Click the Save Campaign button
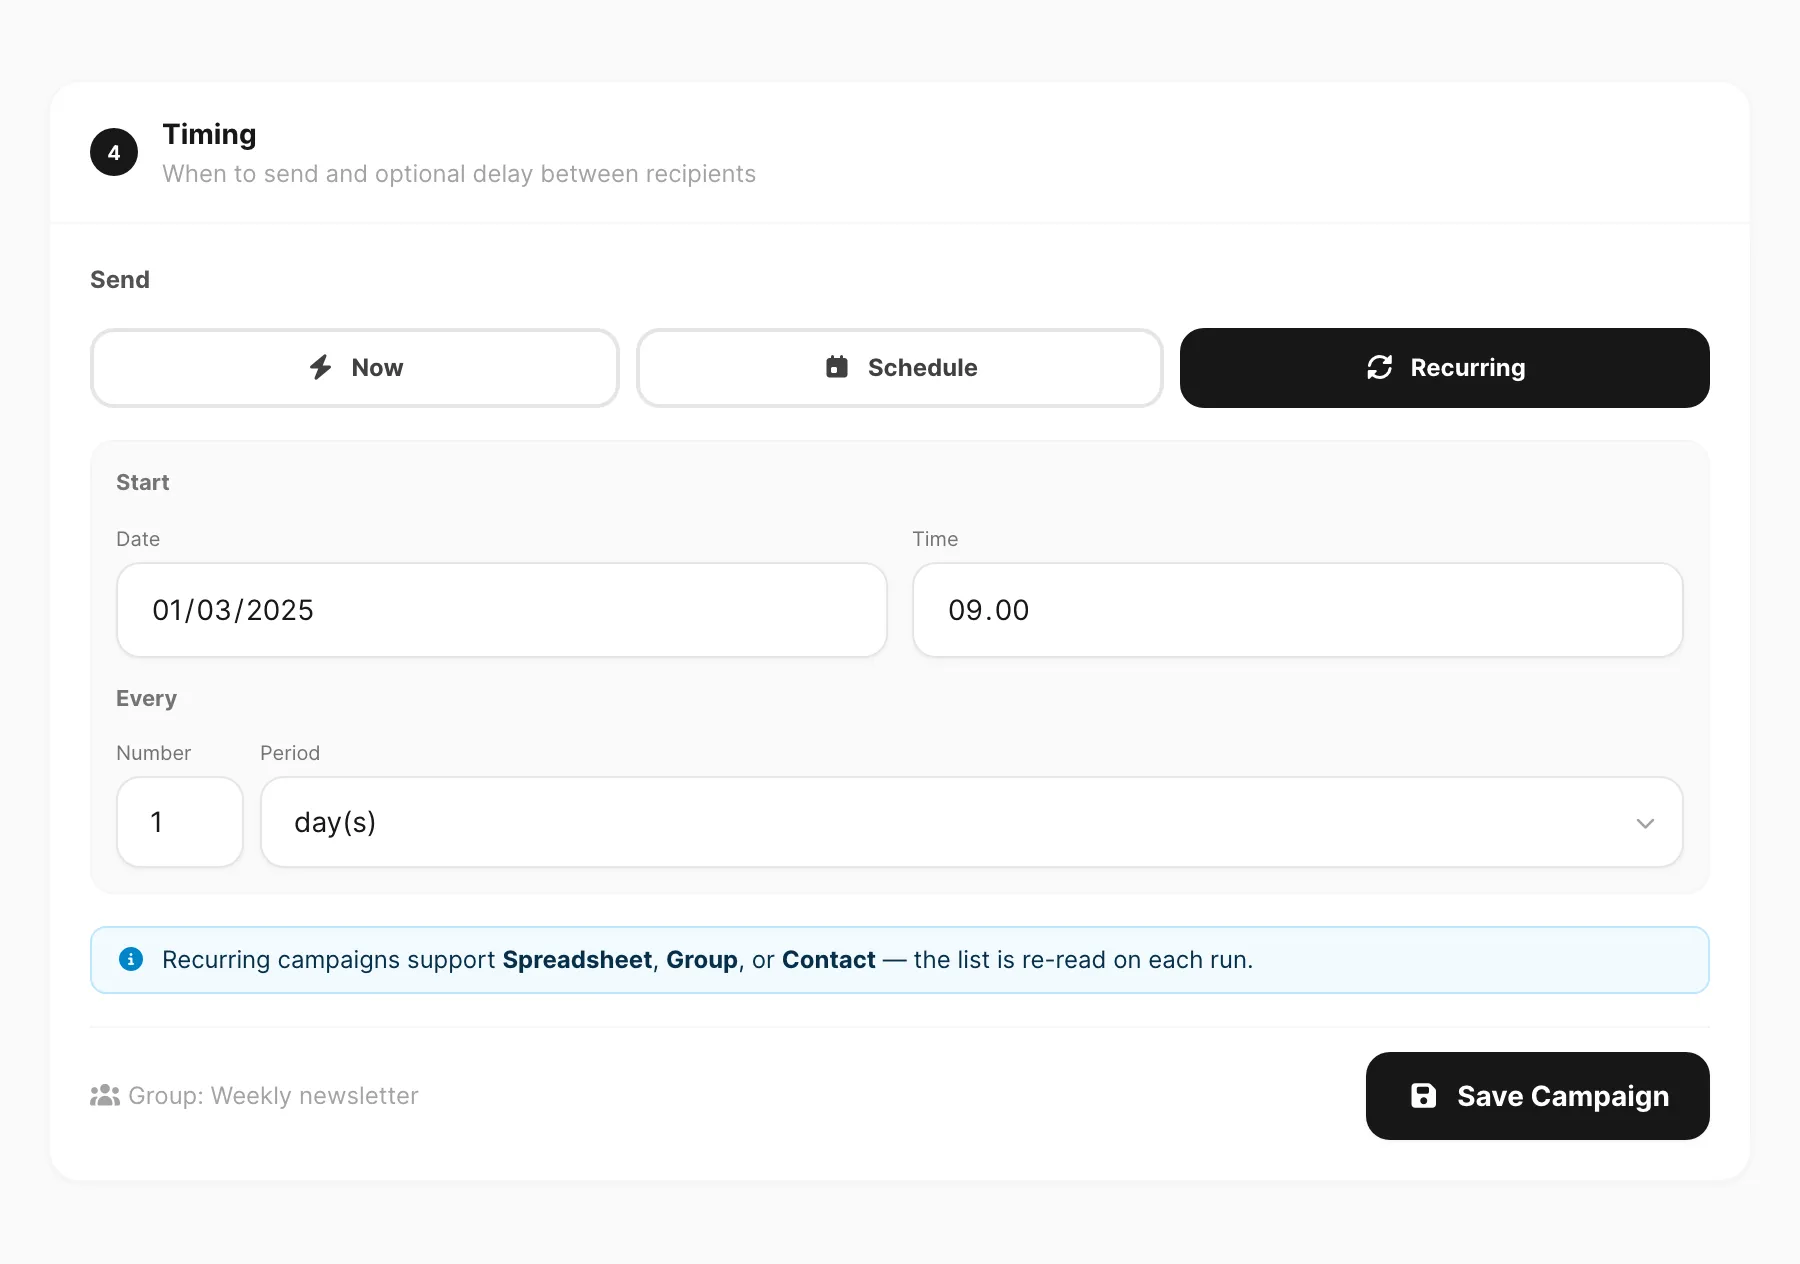The width and height of the screenshot is (1800, 1264). [x=1538, y=1096]
